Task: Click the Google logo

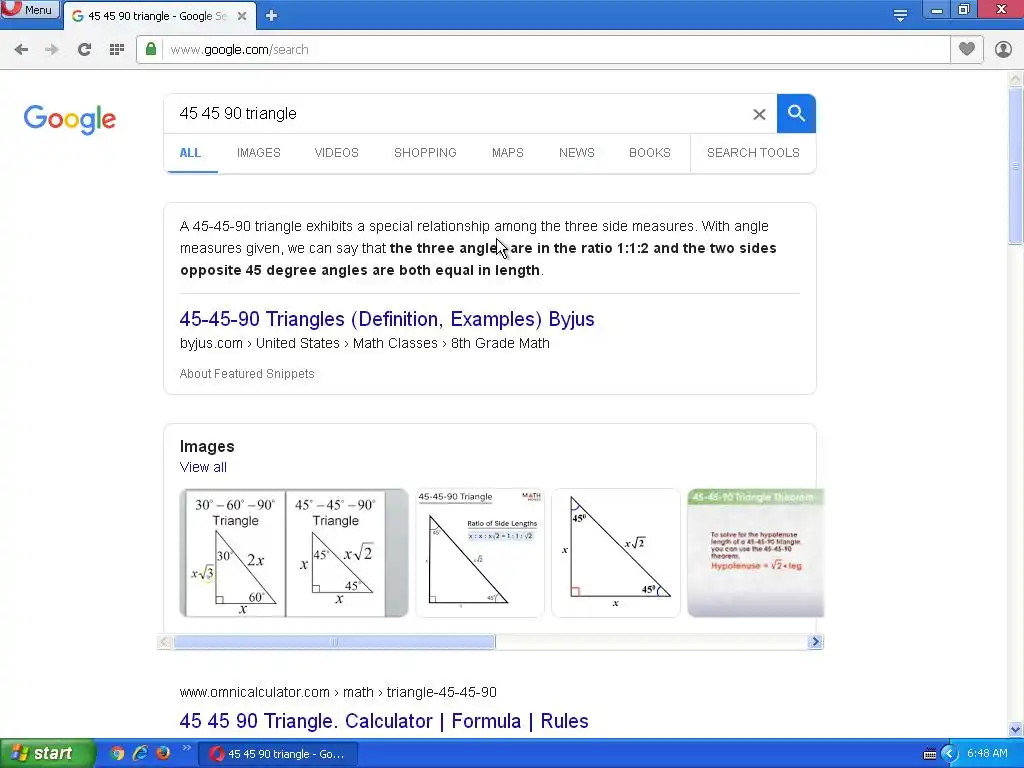Action: tap(70, 119)
